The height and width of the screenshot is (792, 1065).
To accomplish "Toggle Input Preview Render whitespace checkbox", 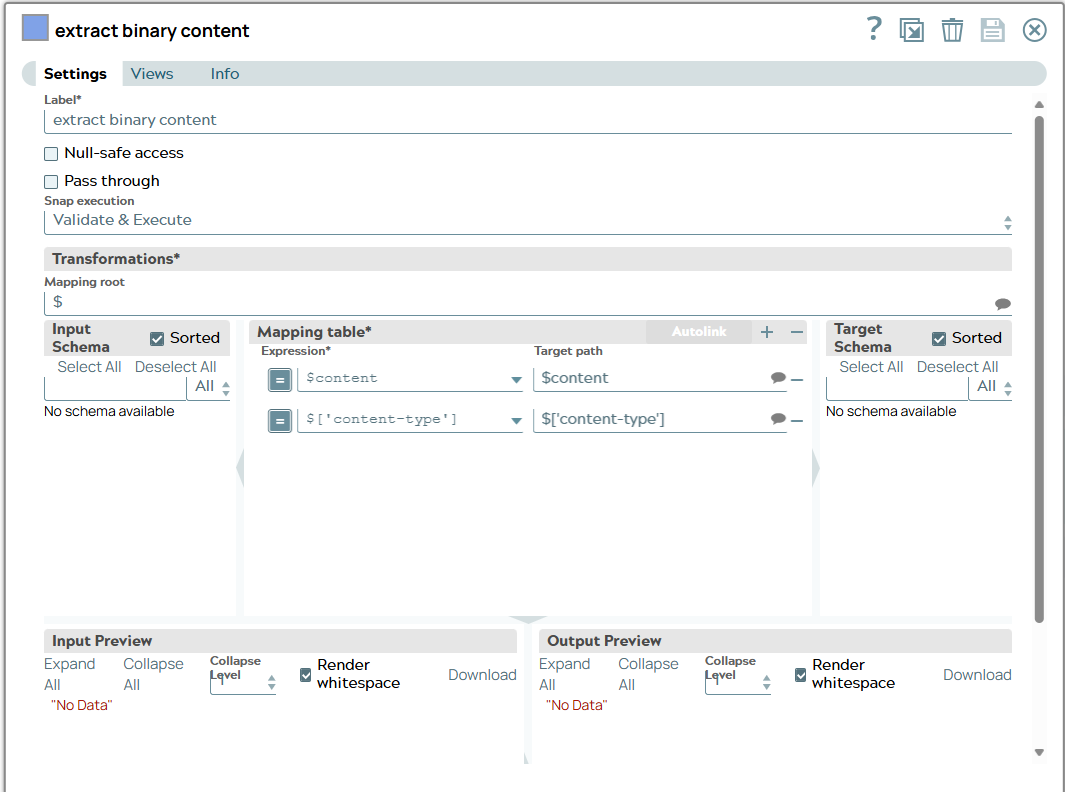I will coord(306,675).
